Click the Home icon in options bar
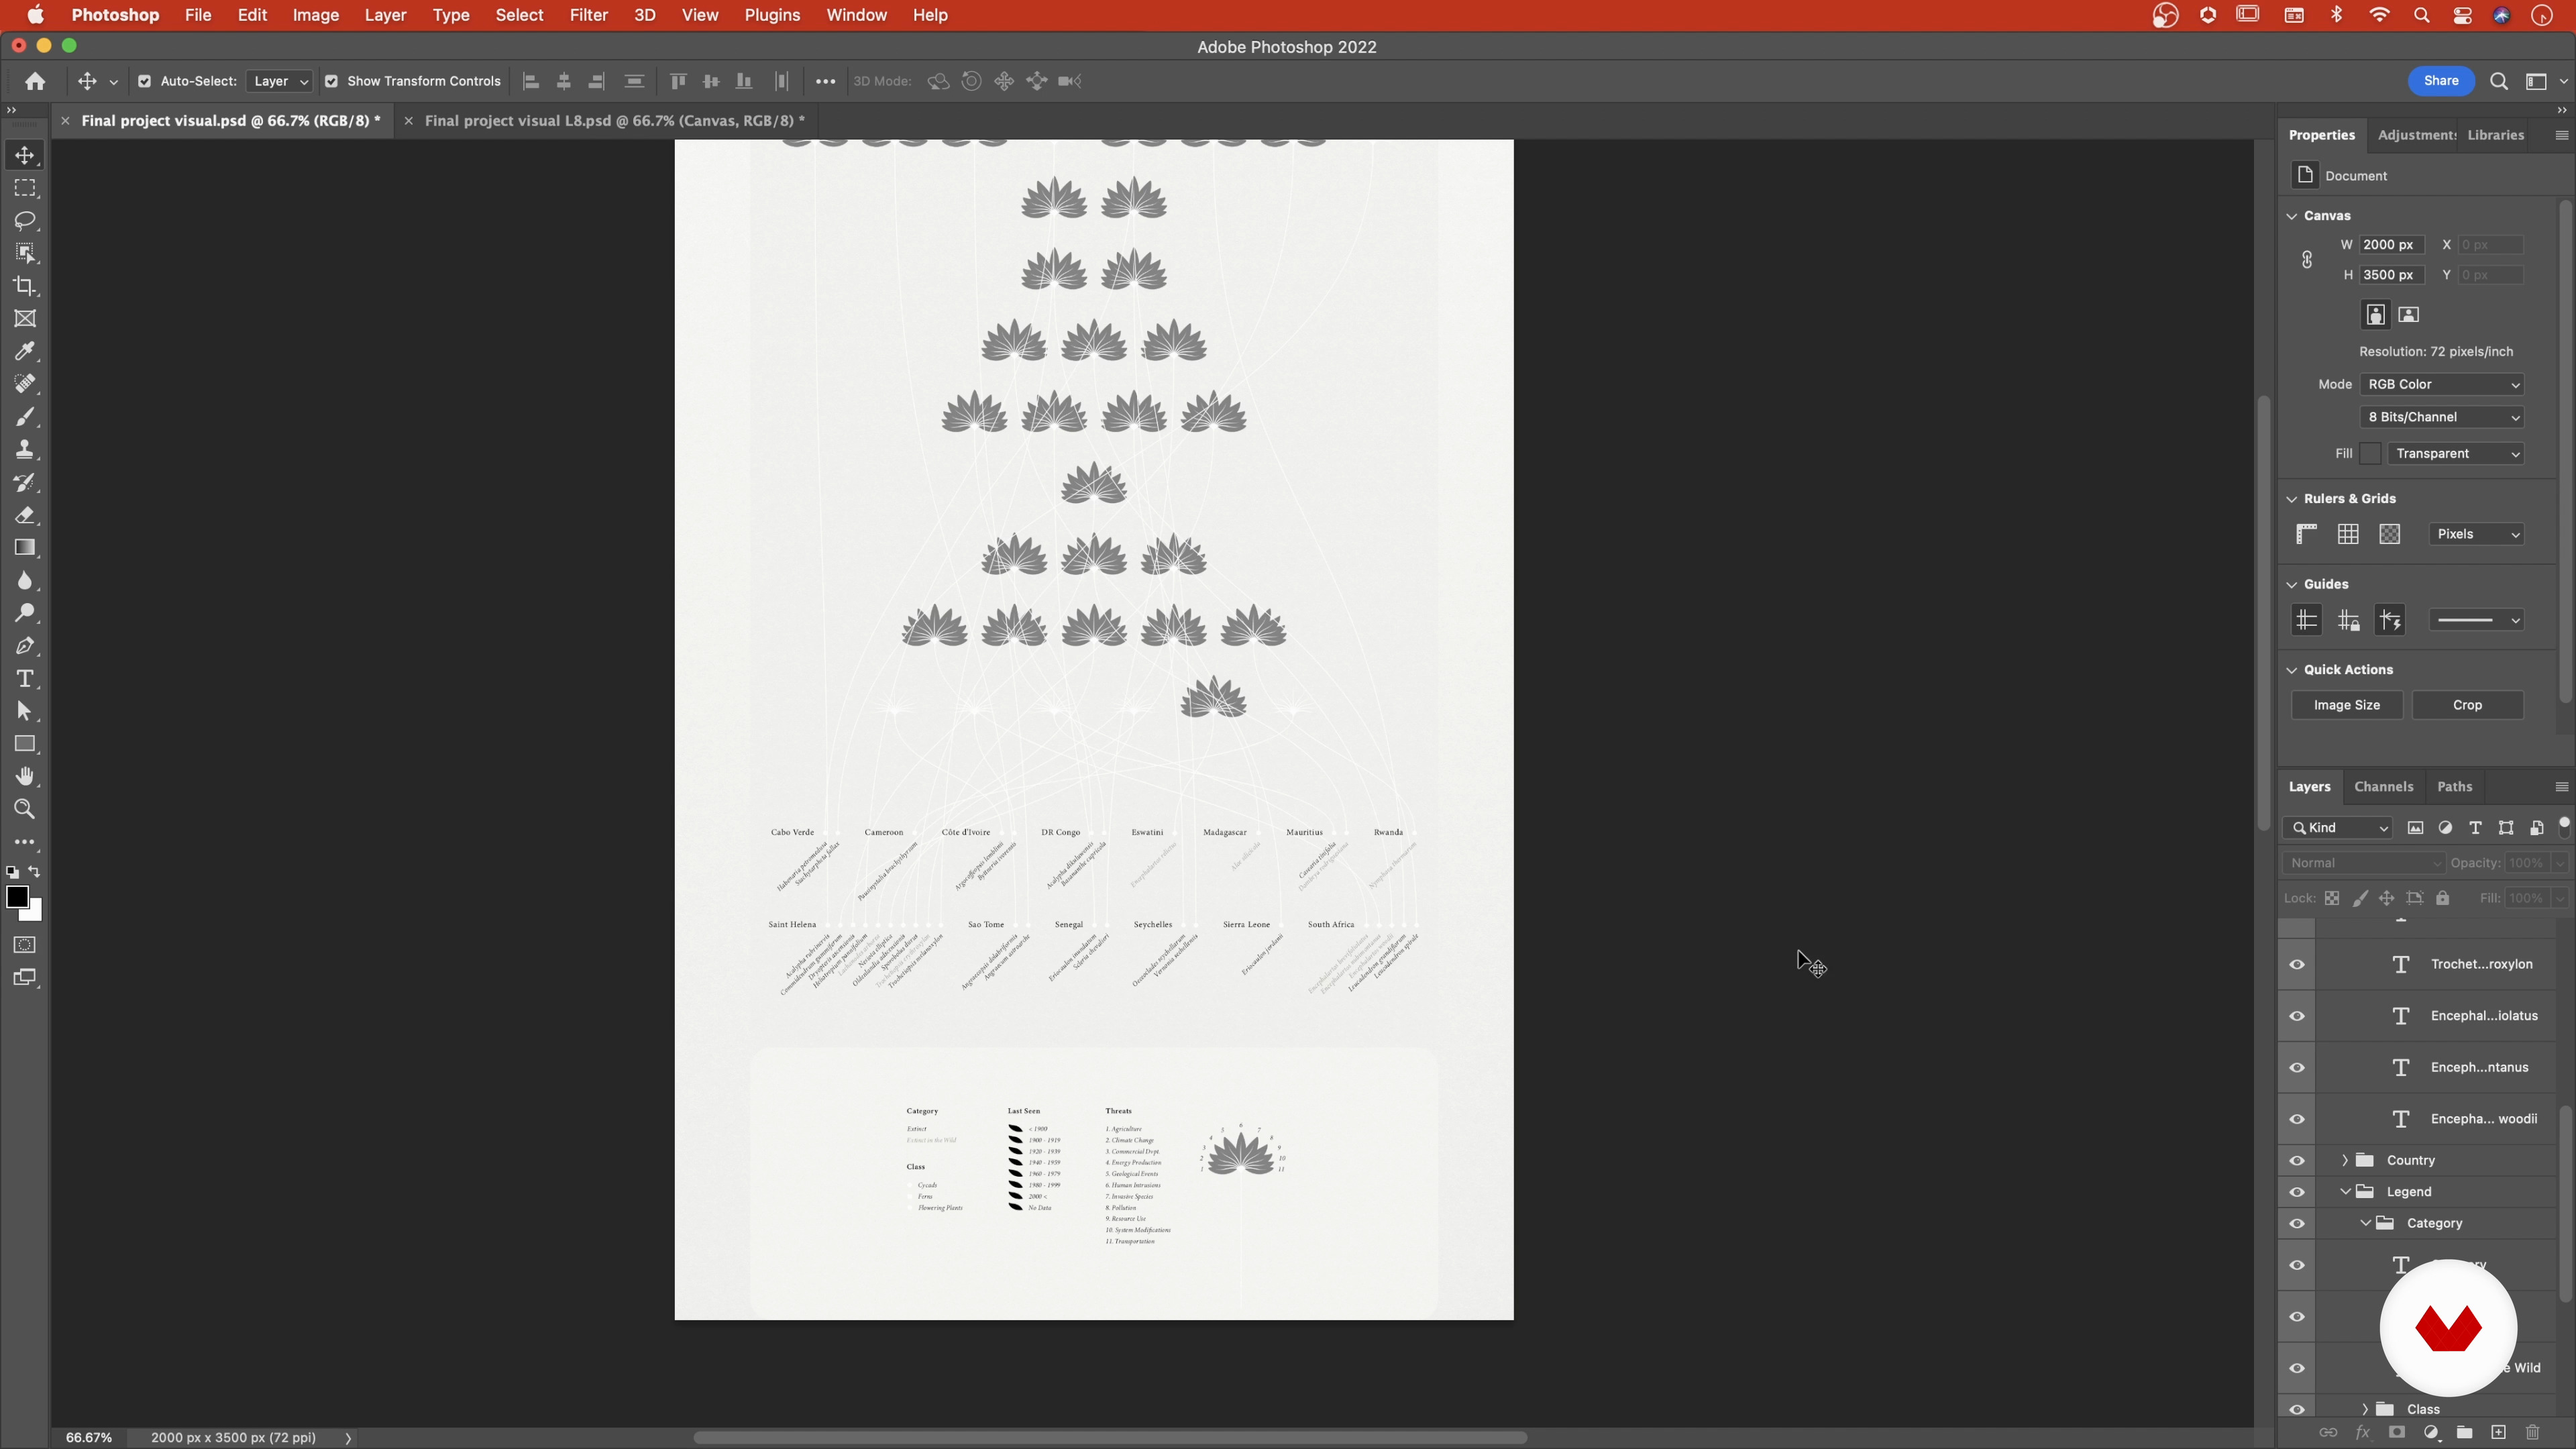 tap(35, 81)
